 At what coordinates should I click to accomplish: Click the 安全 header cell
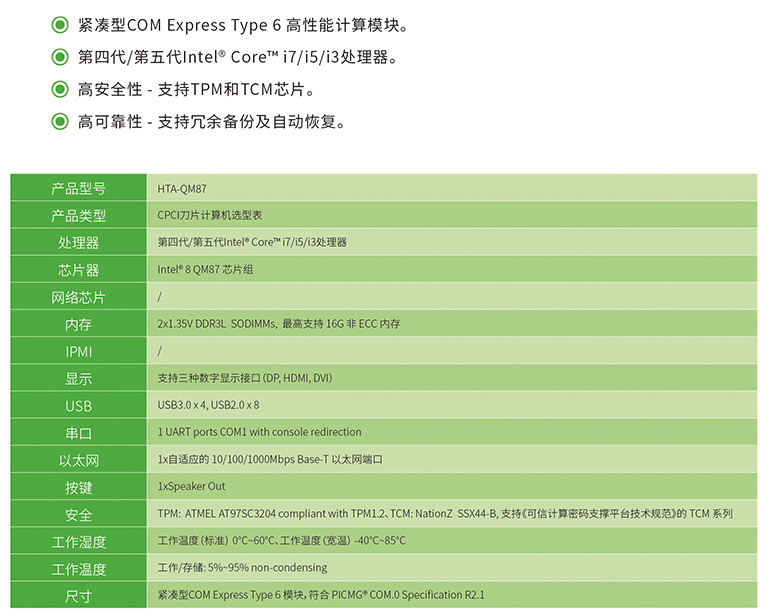(79, 514)
